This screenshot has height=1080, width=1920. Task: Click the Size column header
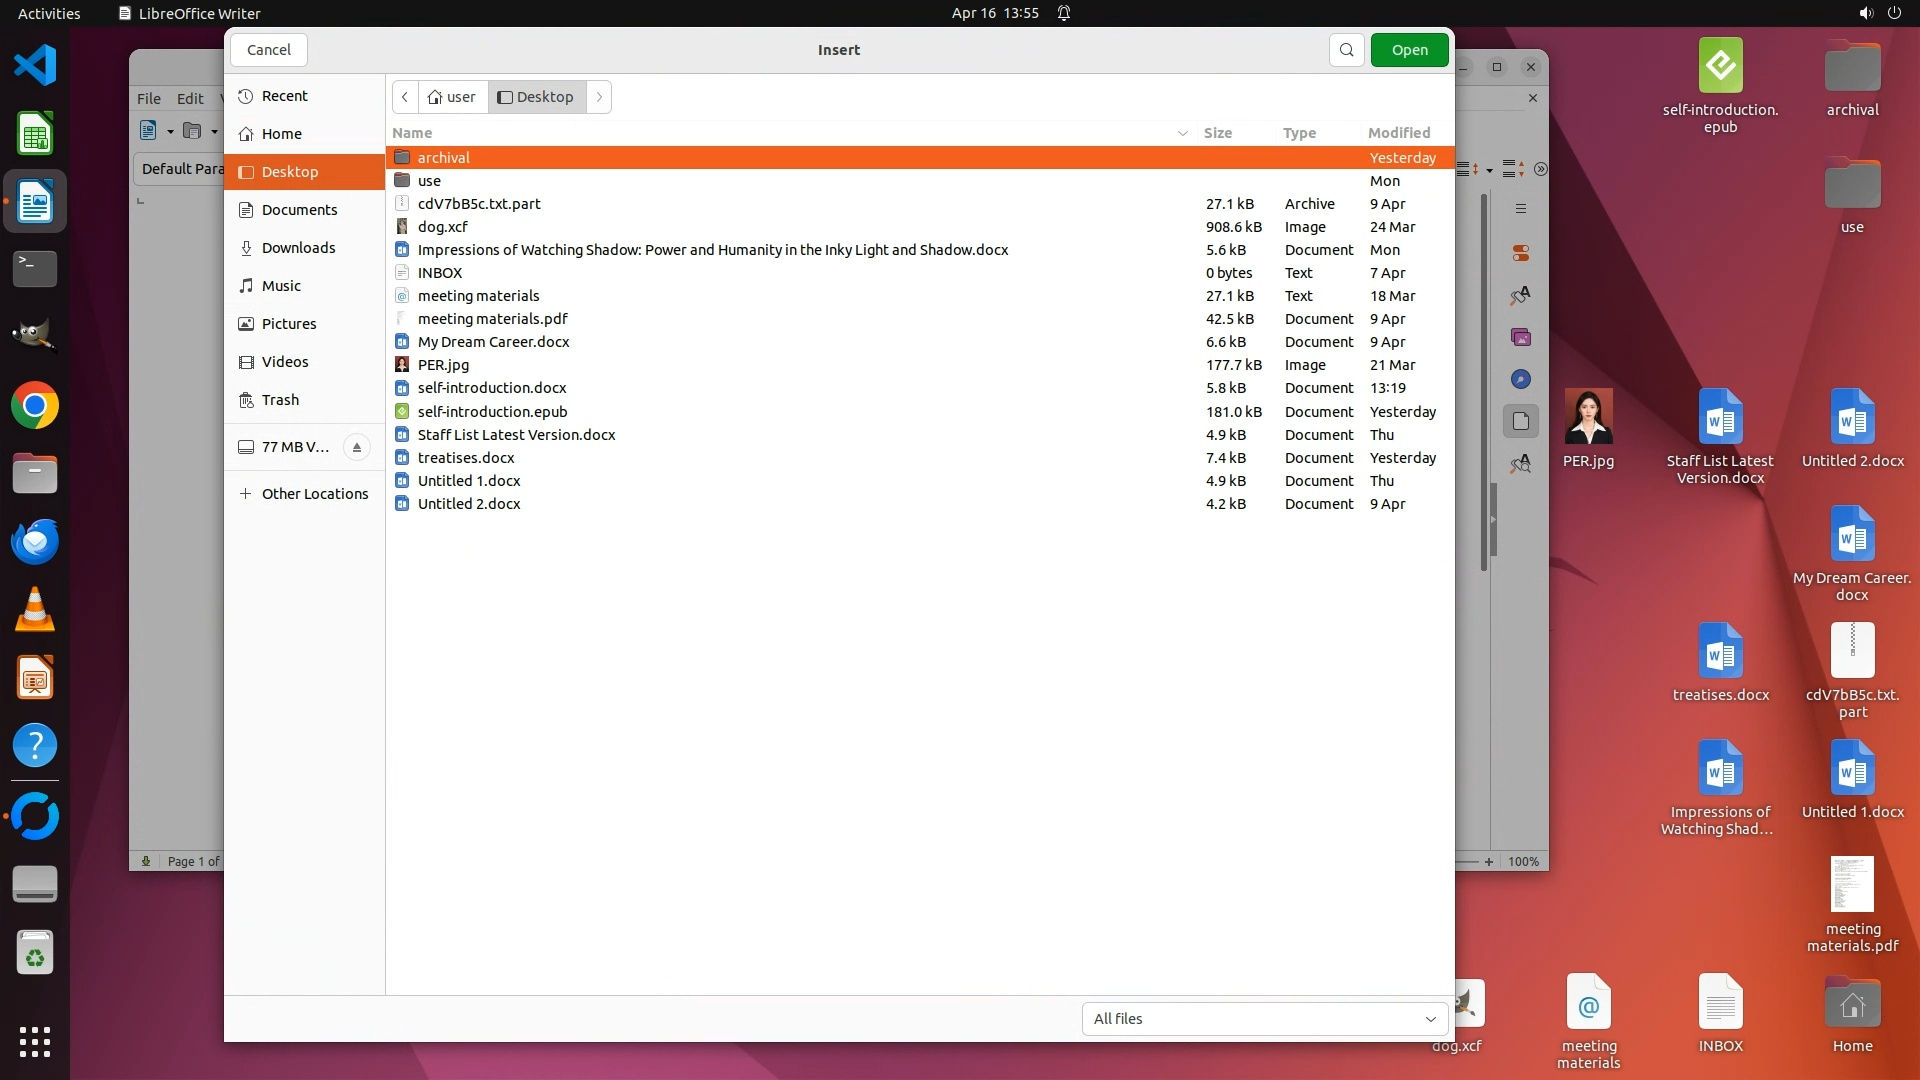[1217, 133]
